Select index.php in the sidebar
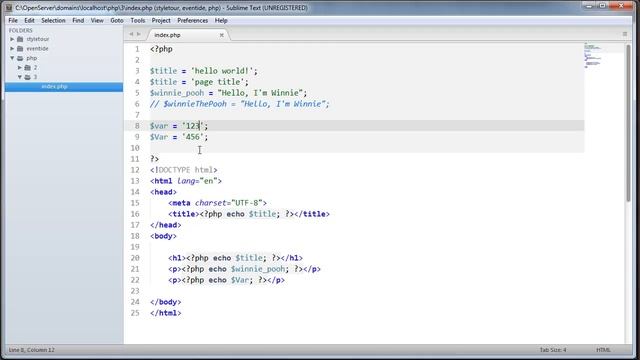Screen dimensions: 640x360 pyautogui.click(x=64, y=87)
